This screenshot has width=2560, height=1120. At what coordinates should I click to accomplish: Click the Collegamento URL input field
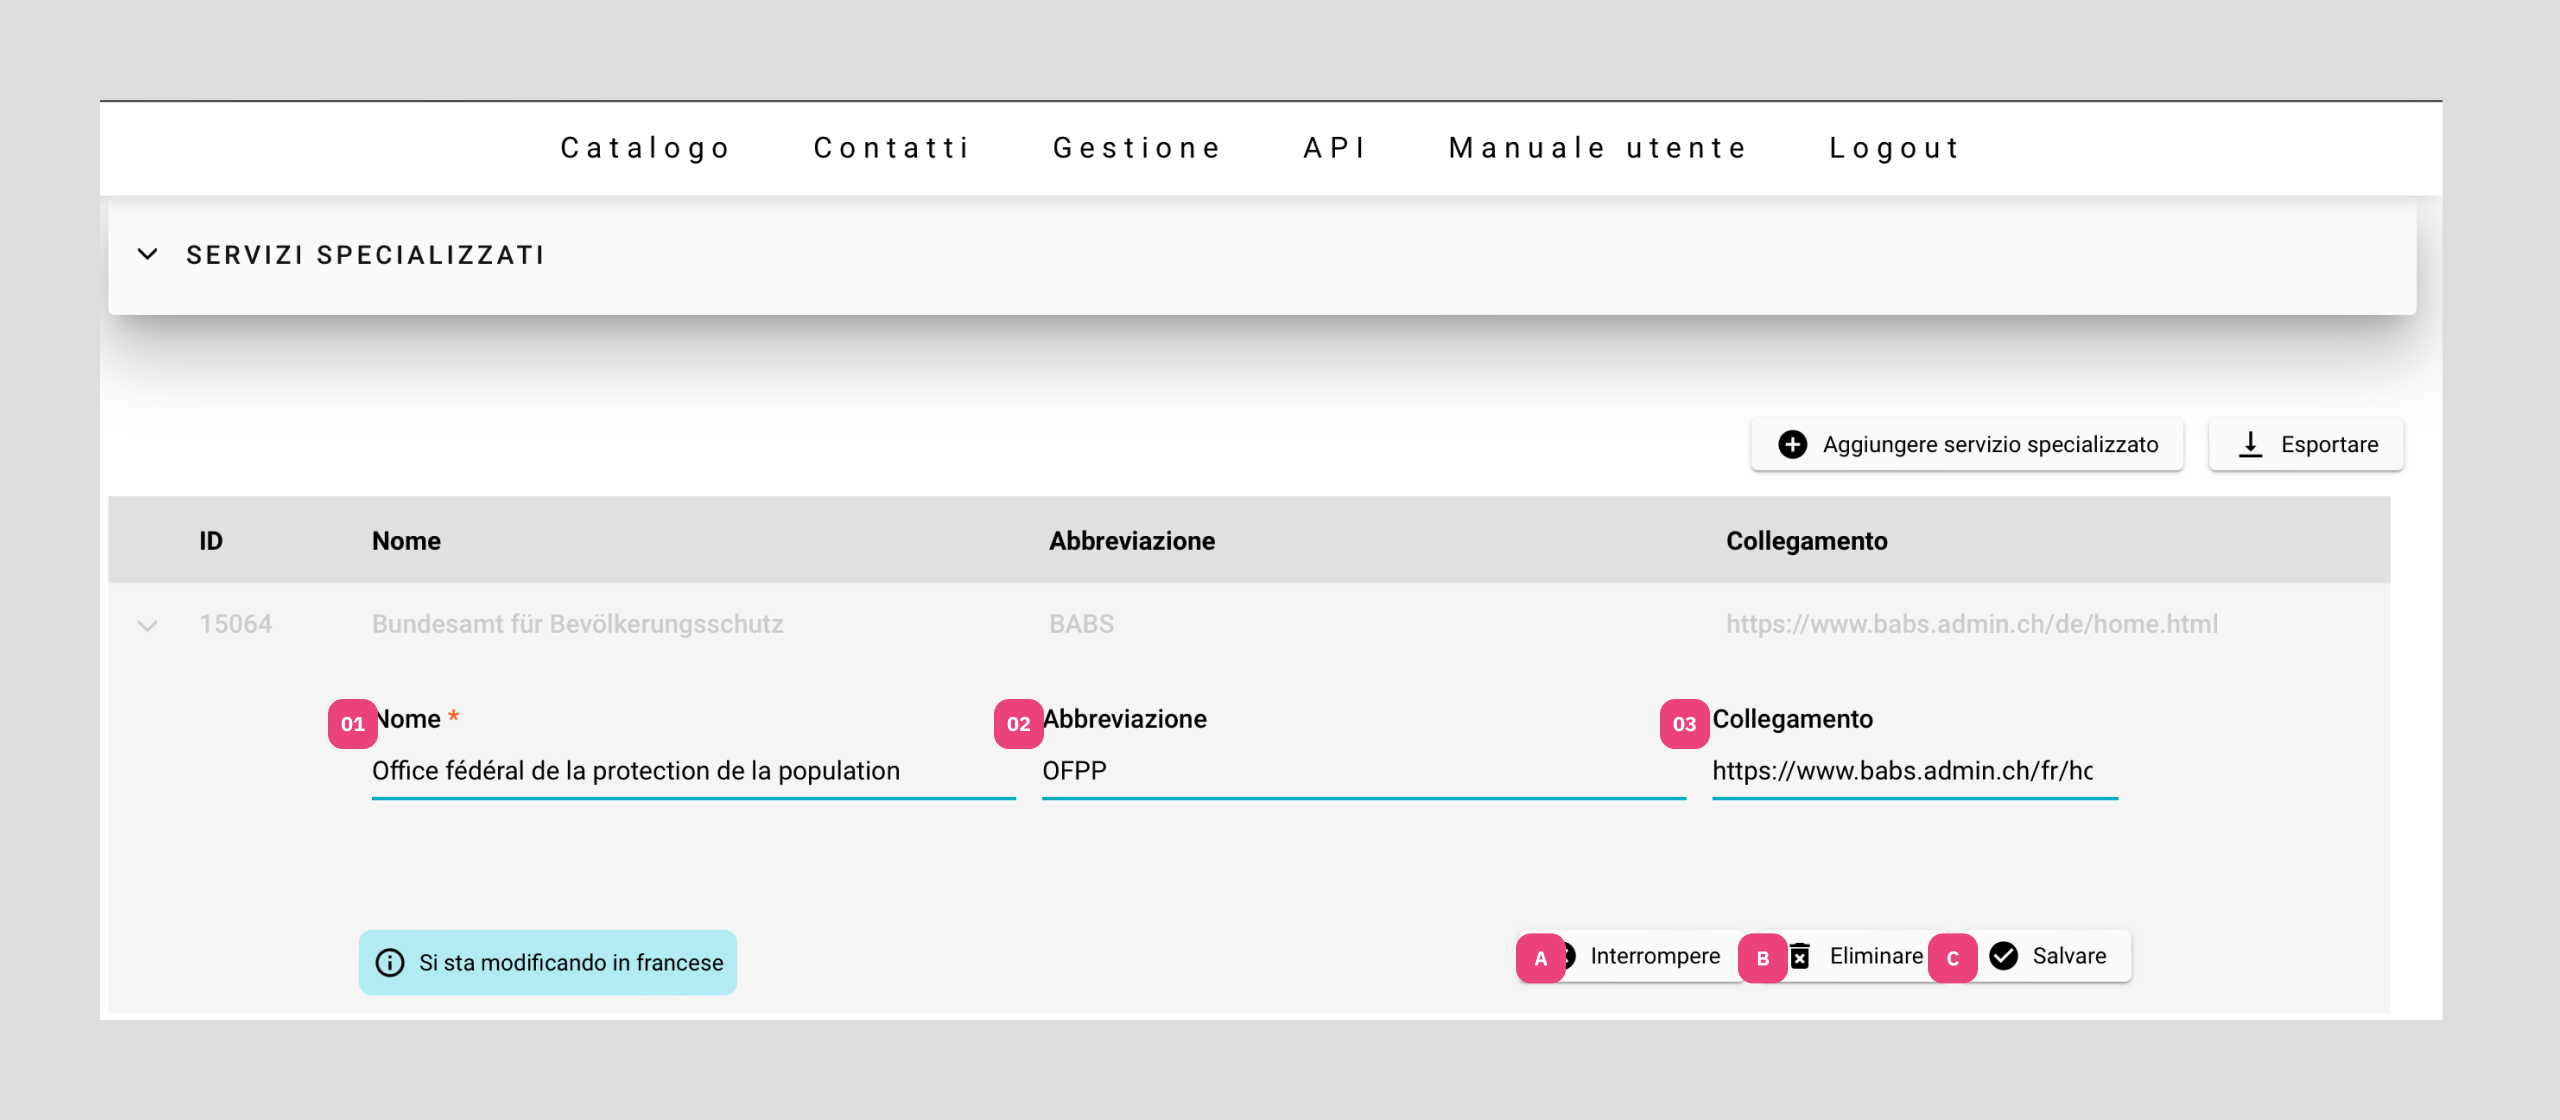[x=1913, y=771]
